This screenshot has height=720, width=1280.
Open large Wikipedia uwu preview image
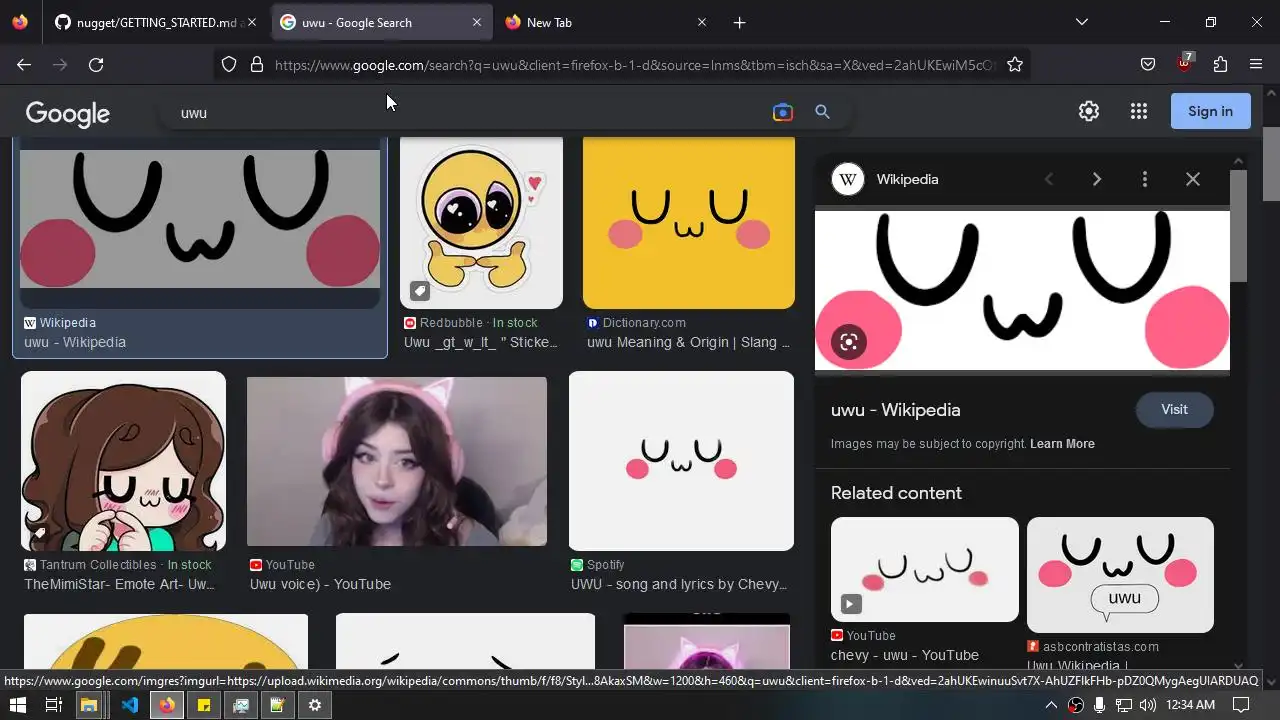click(x=1022, y=290)
